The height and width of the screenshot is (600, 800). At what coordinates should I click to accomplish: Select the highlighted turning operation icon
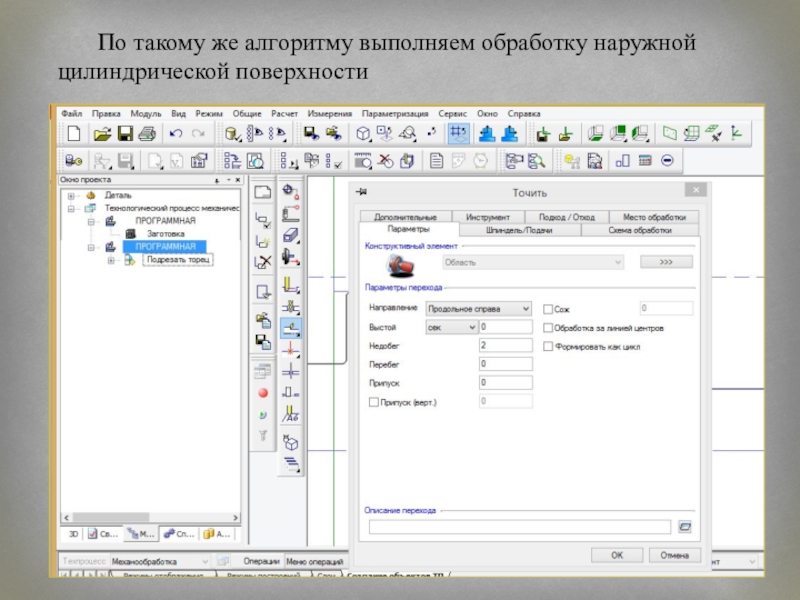[291, 326]
